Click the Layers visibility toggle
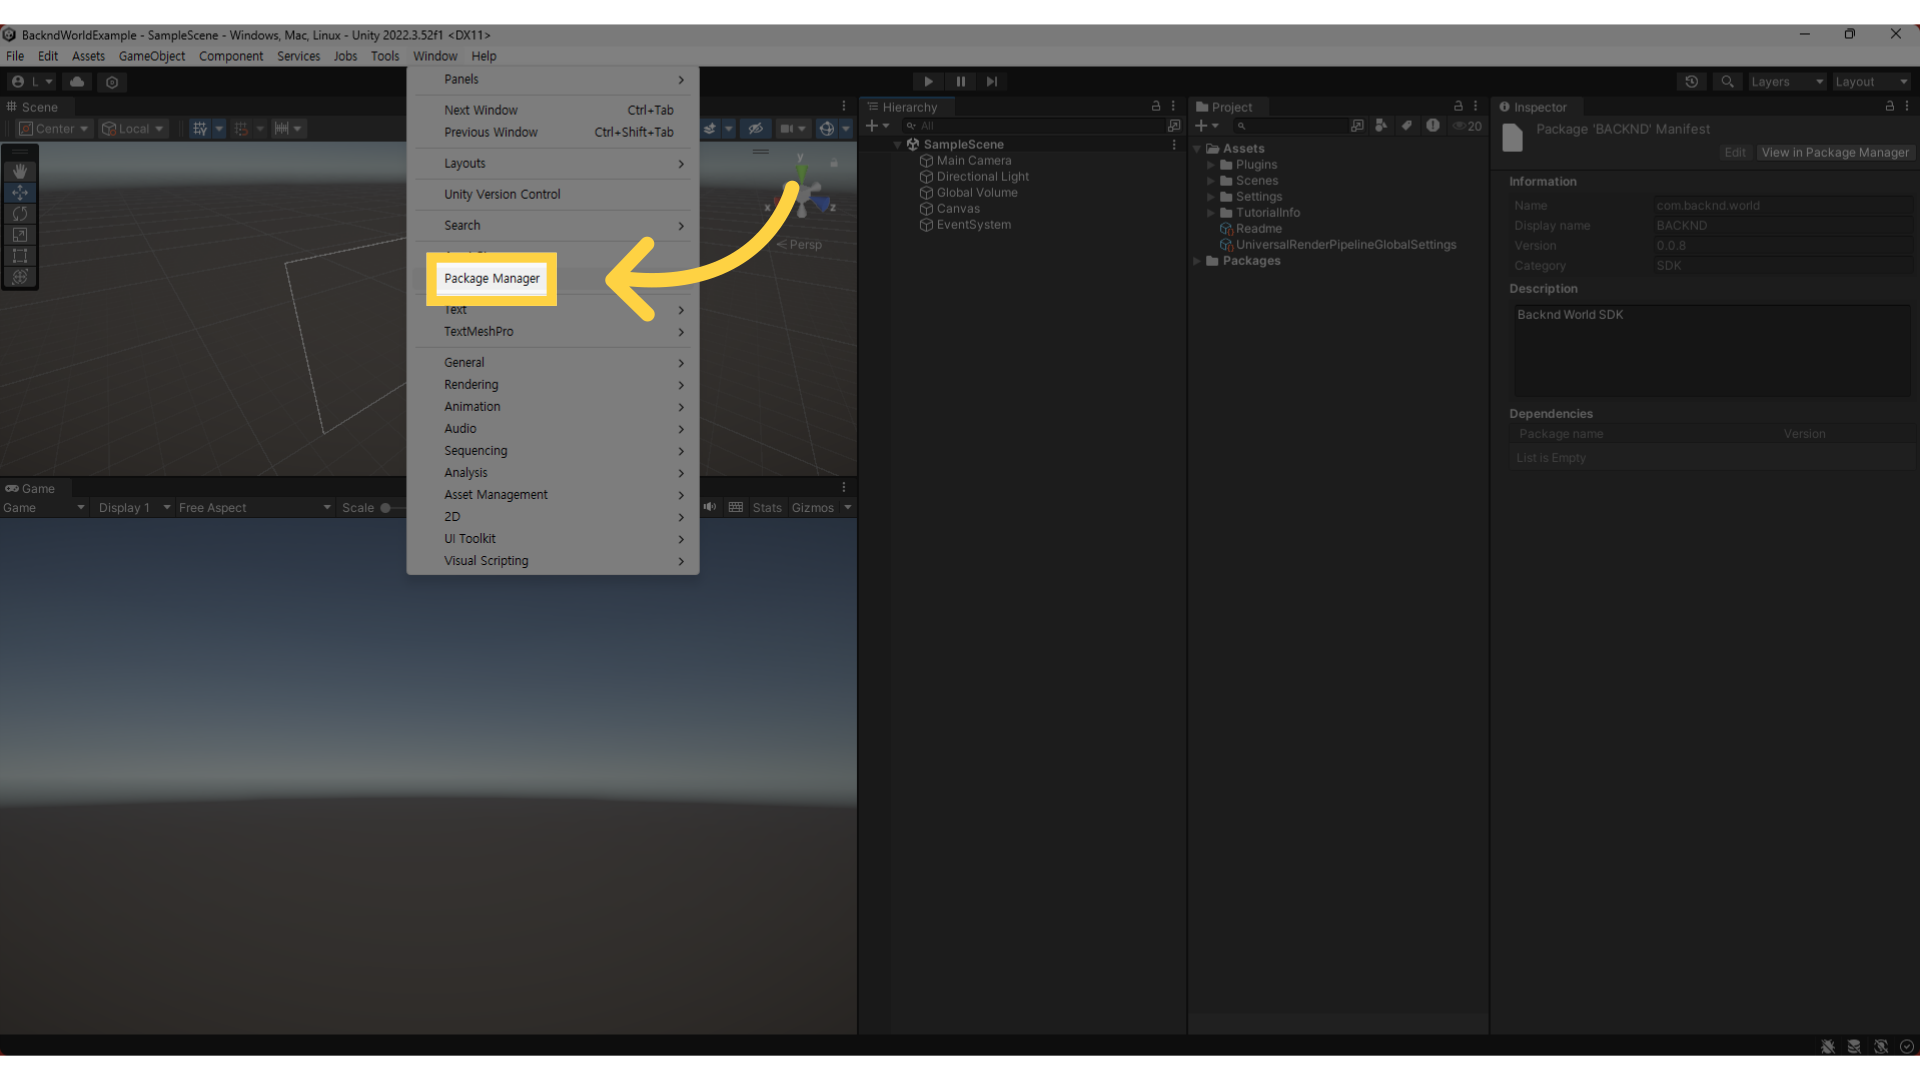The width and height of the screenshot is (1920, 1080). click(1785, 80)
